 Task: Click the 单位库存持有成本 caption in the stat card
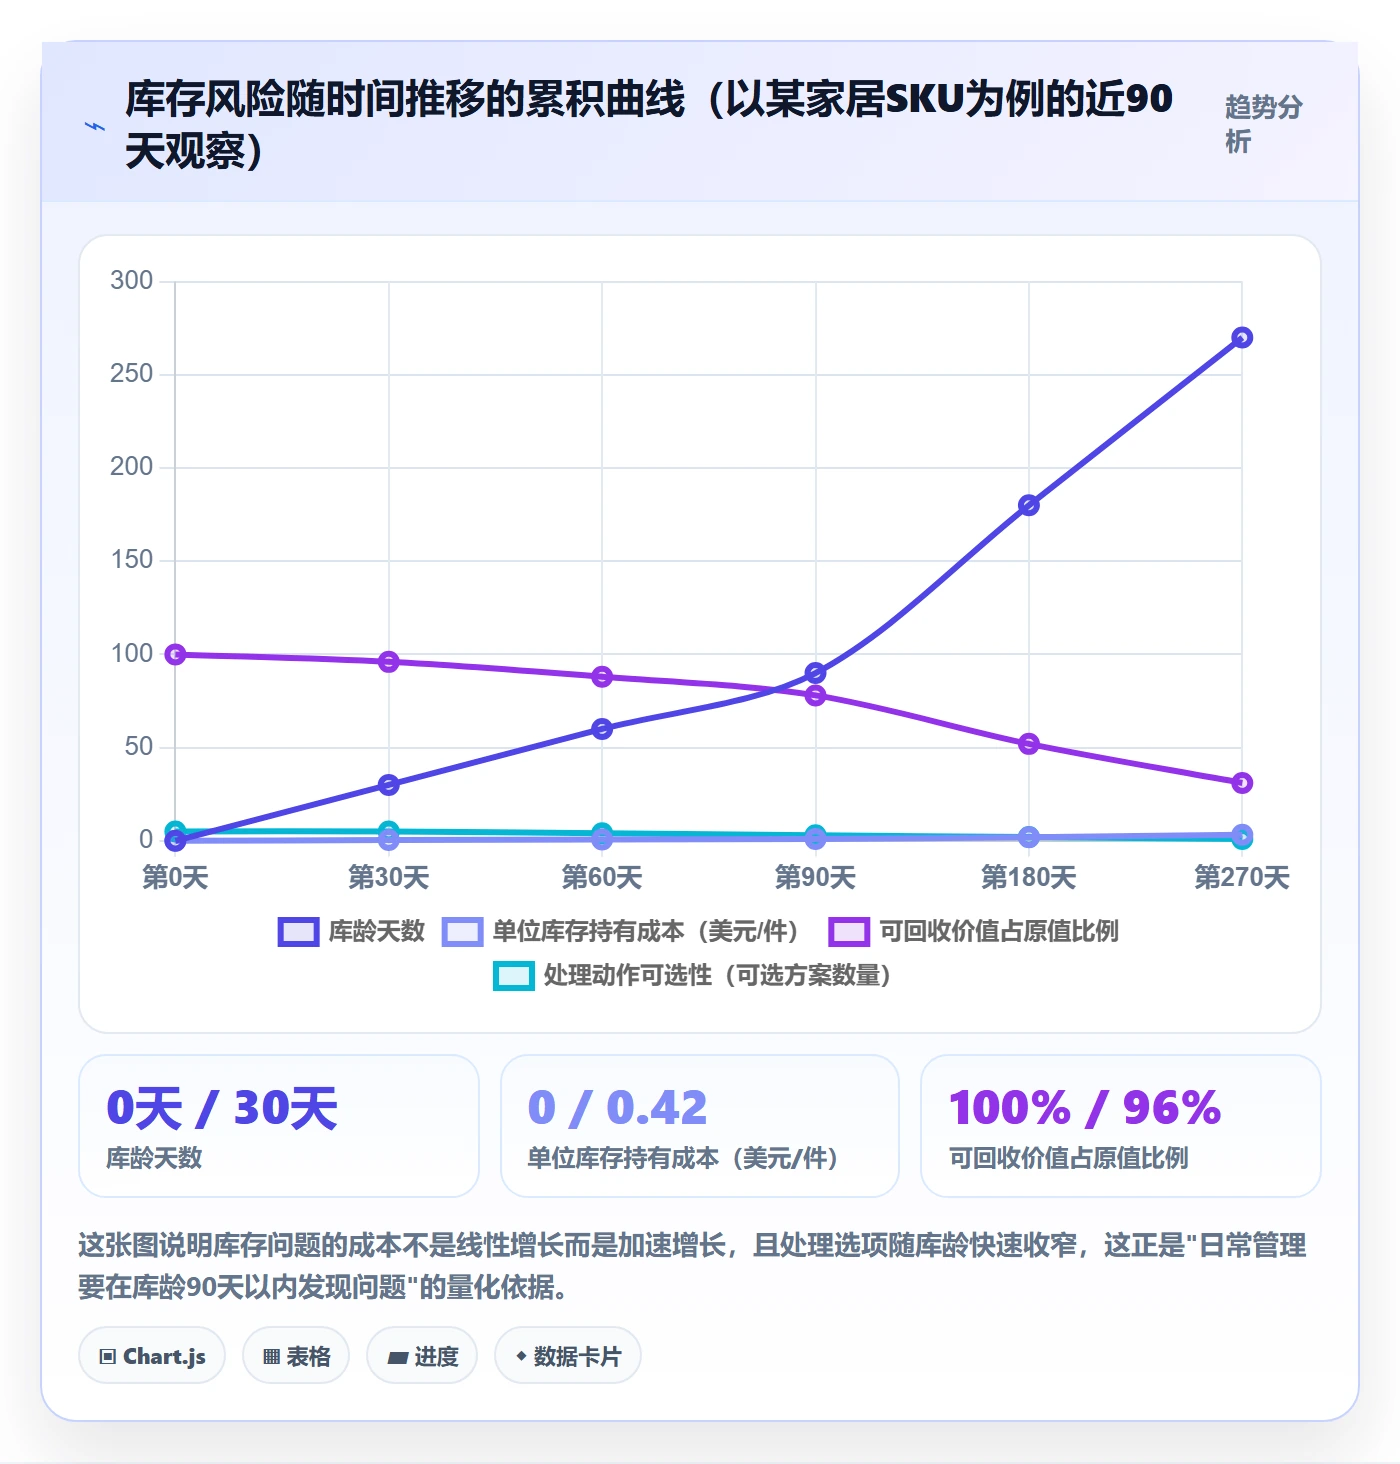click(x=683, y=1158)
